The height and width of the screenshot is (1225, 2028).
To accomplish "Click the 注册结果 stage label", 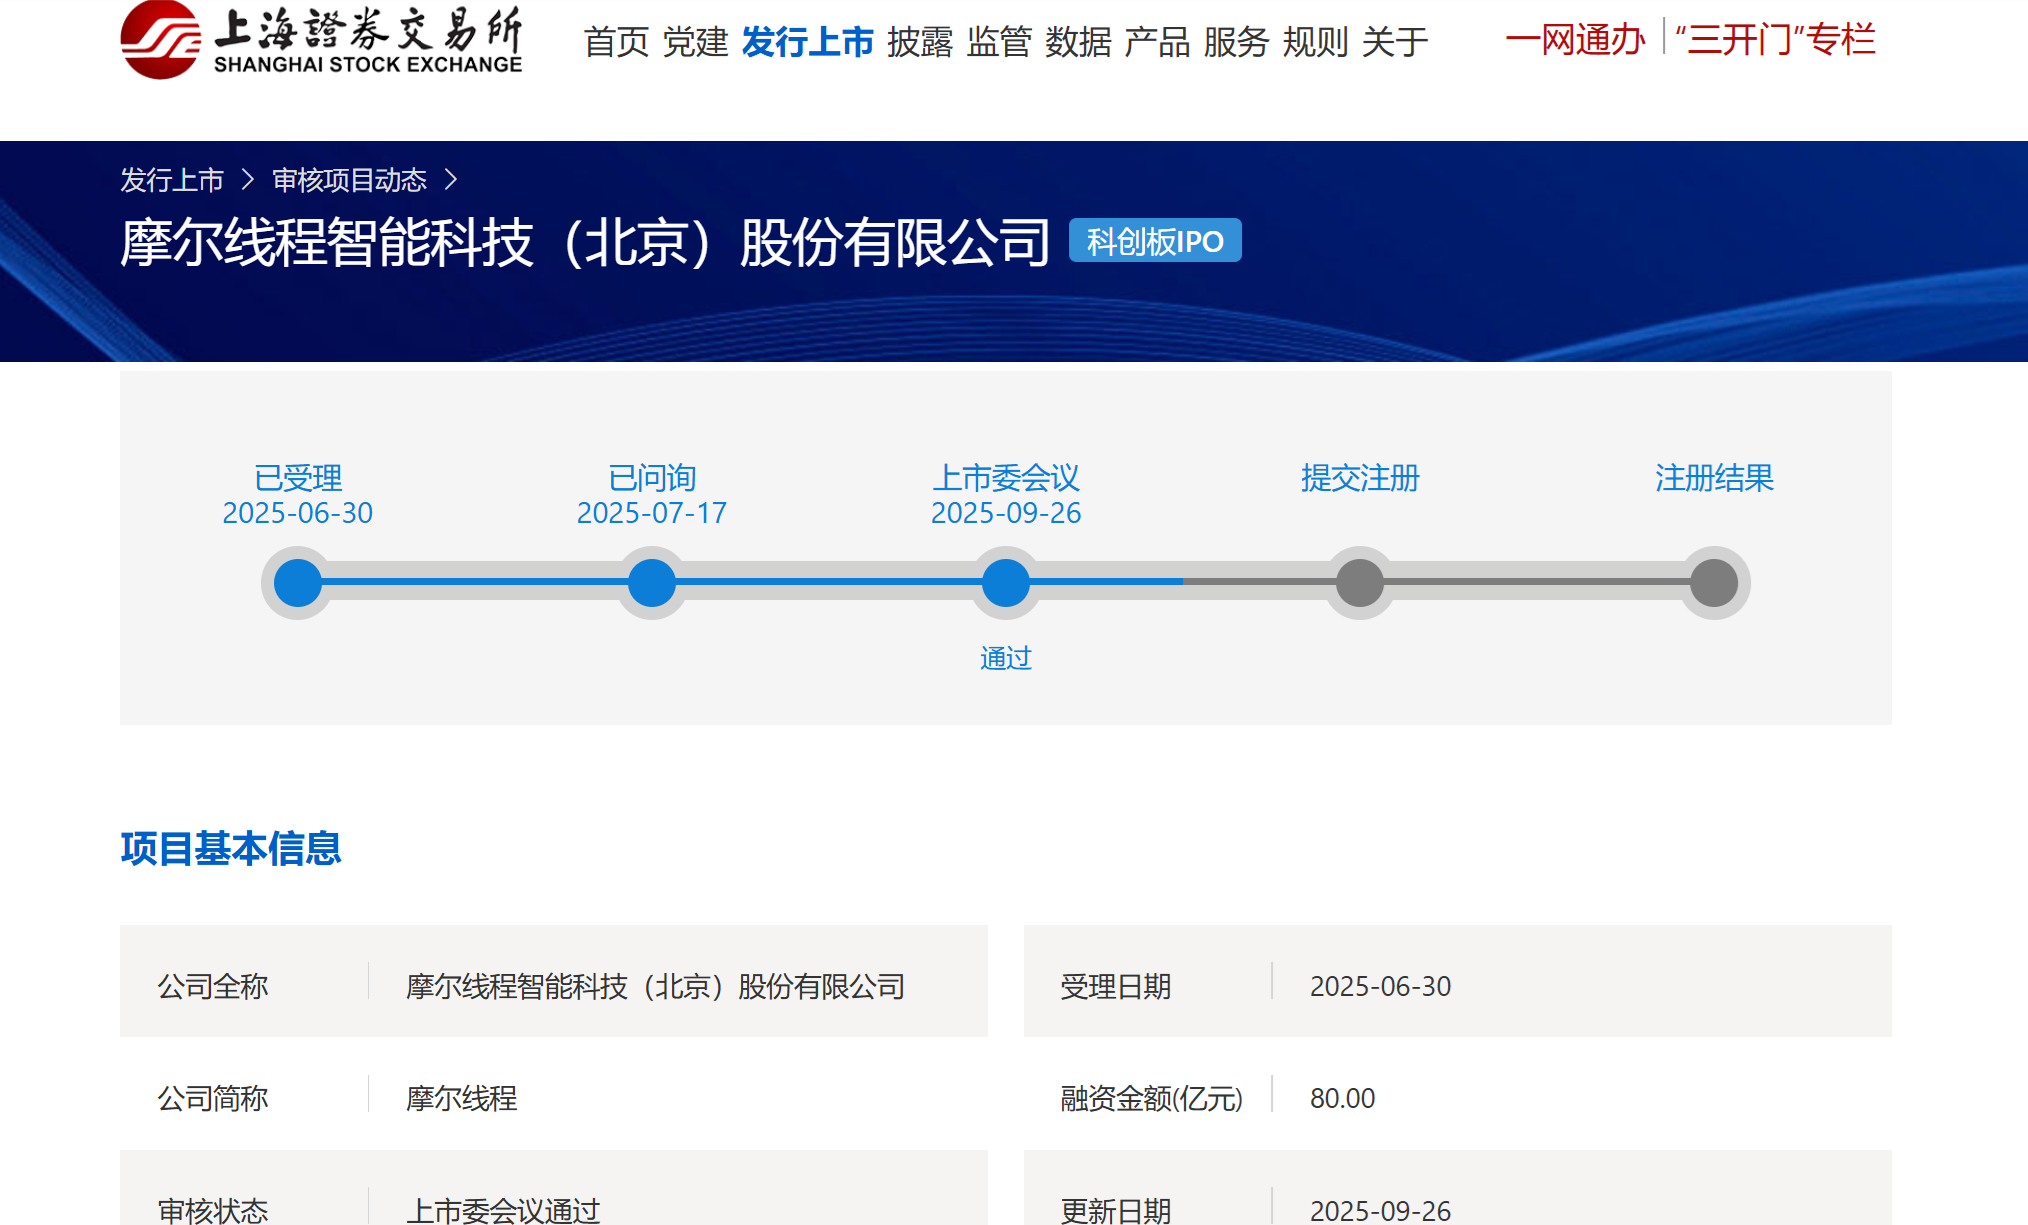I will click(1714, 478).
